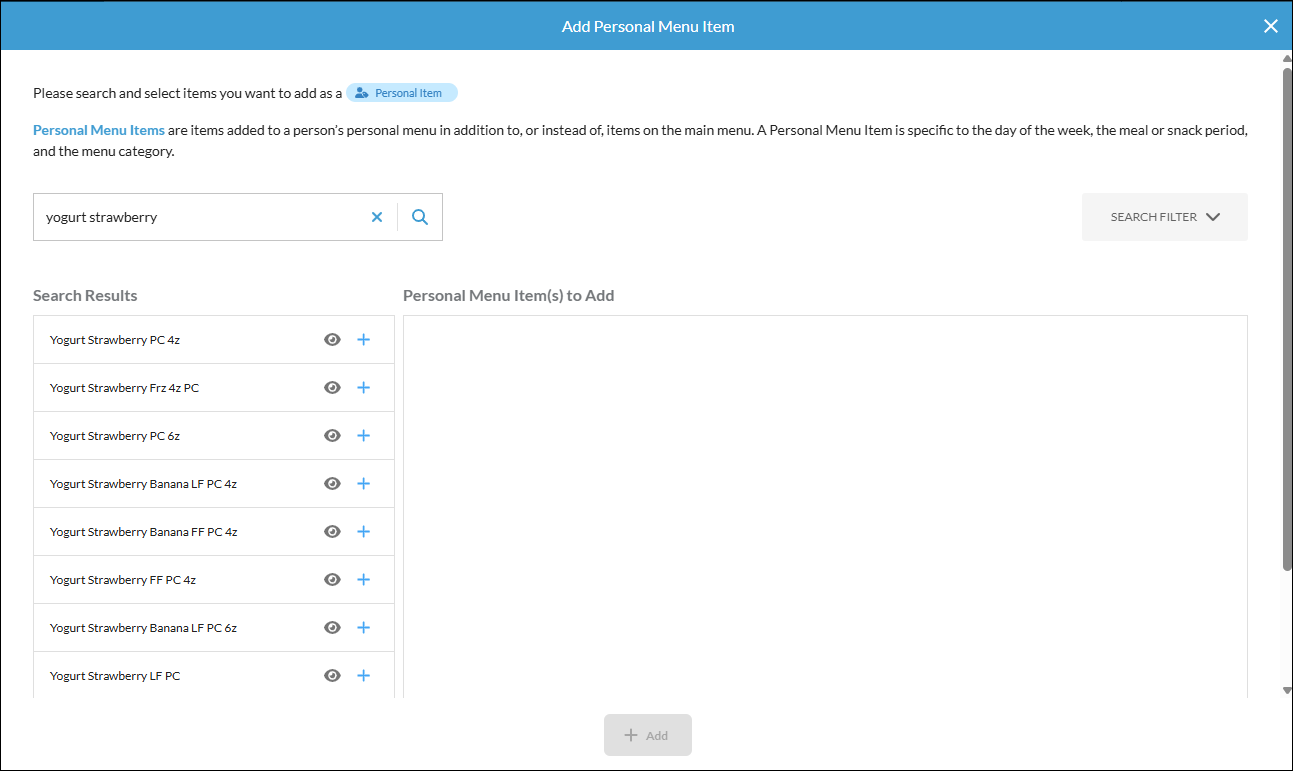Screen dimensions: 1293x771
Task: Run search with magnifying glass icon
Action: point(420,217)
